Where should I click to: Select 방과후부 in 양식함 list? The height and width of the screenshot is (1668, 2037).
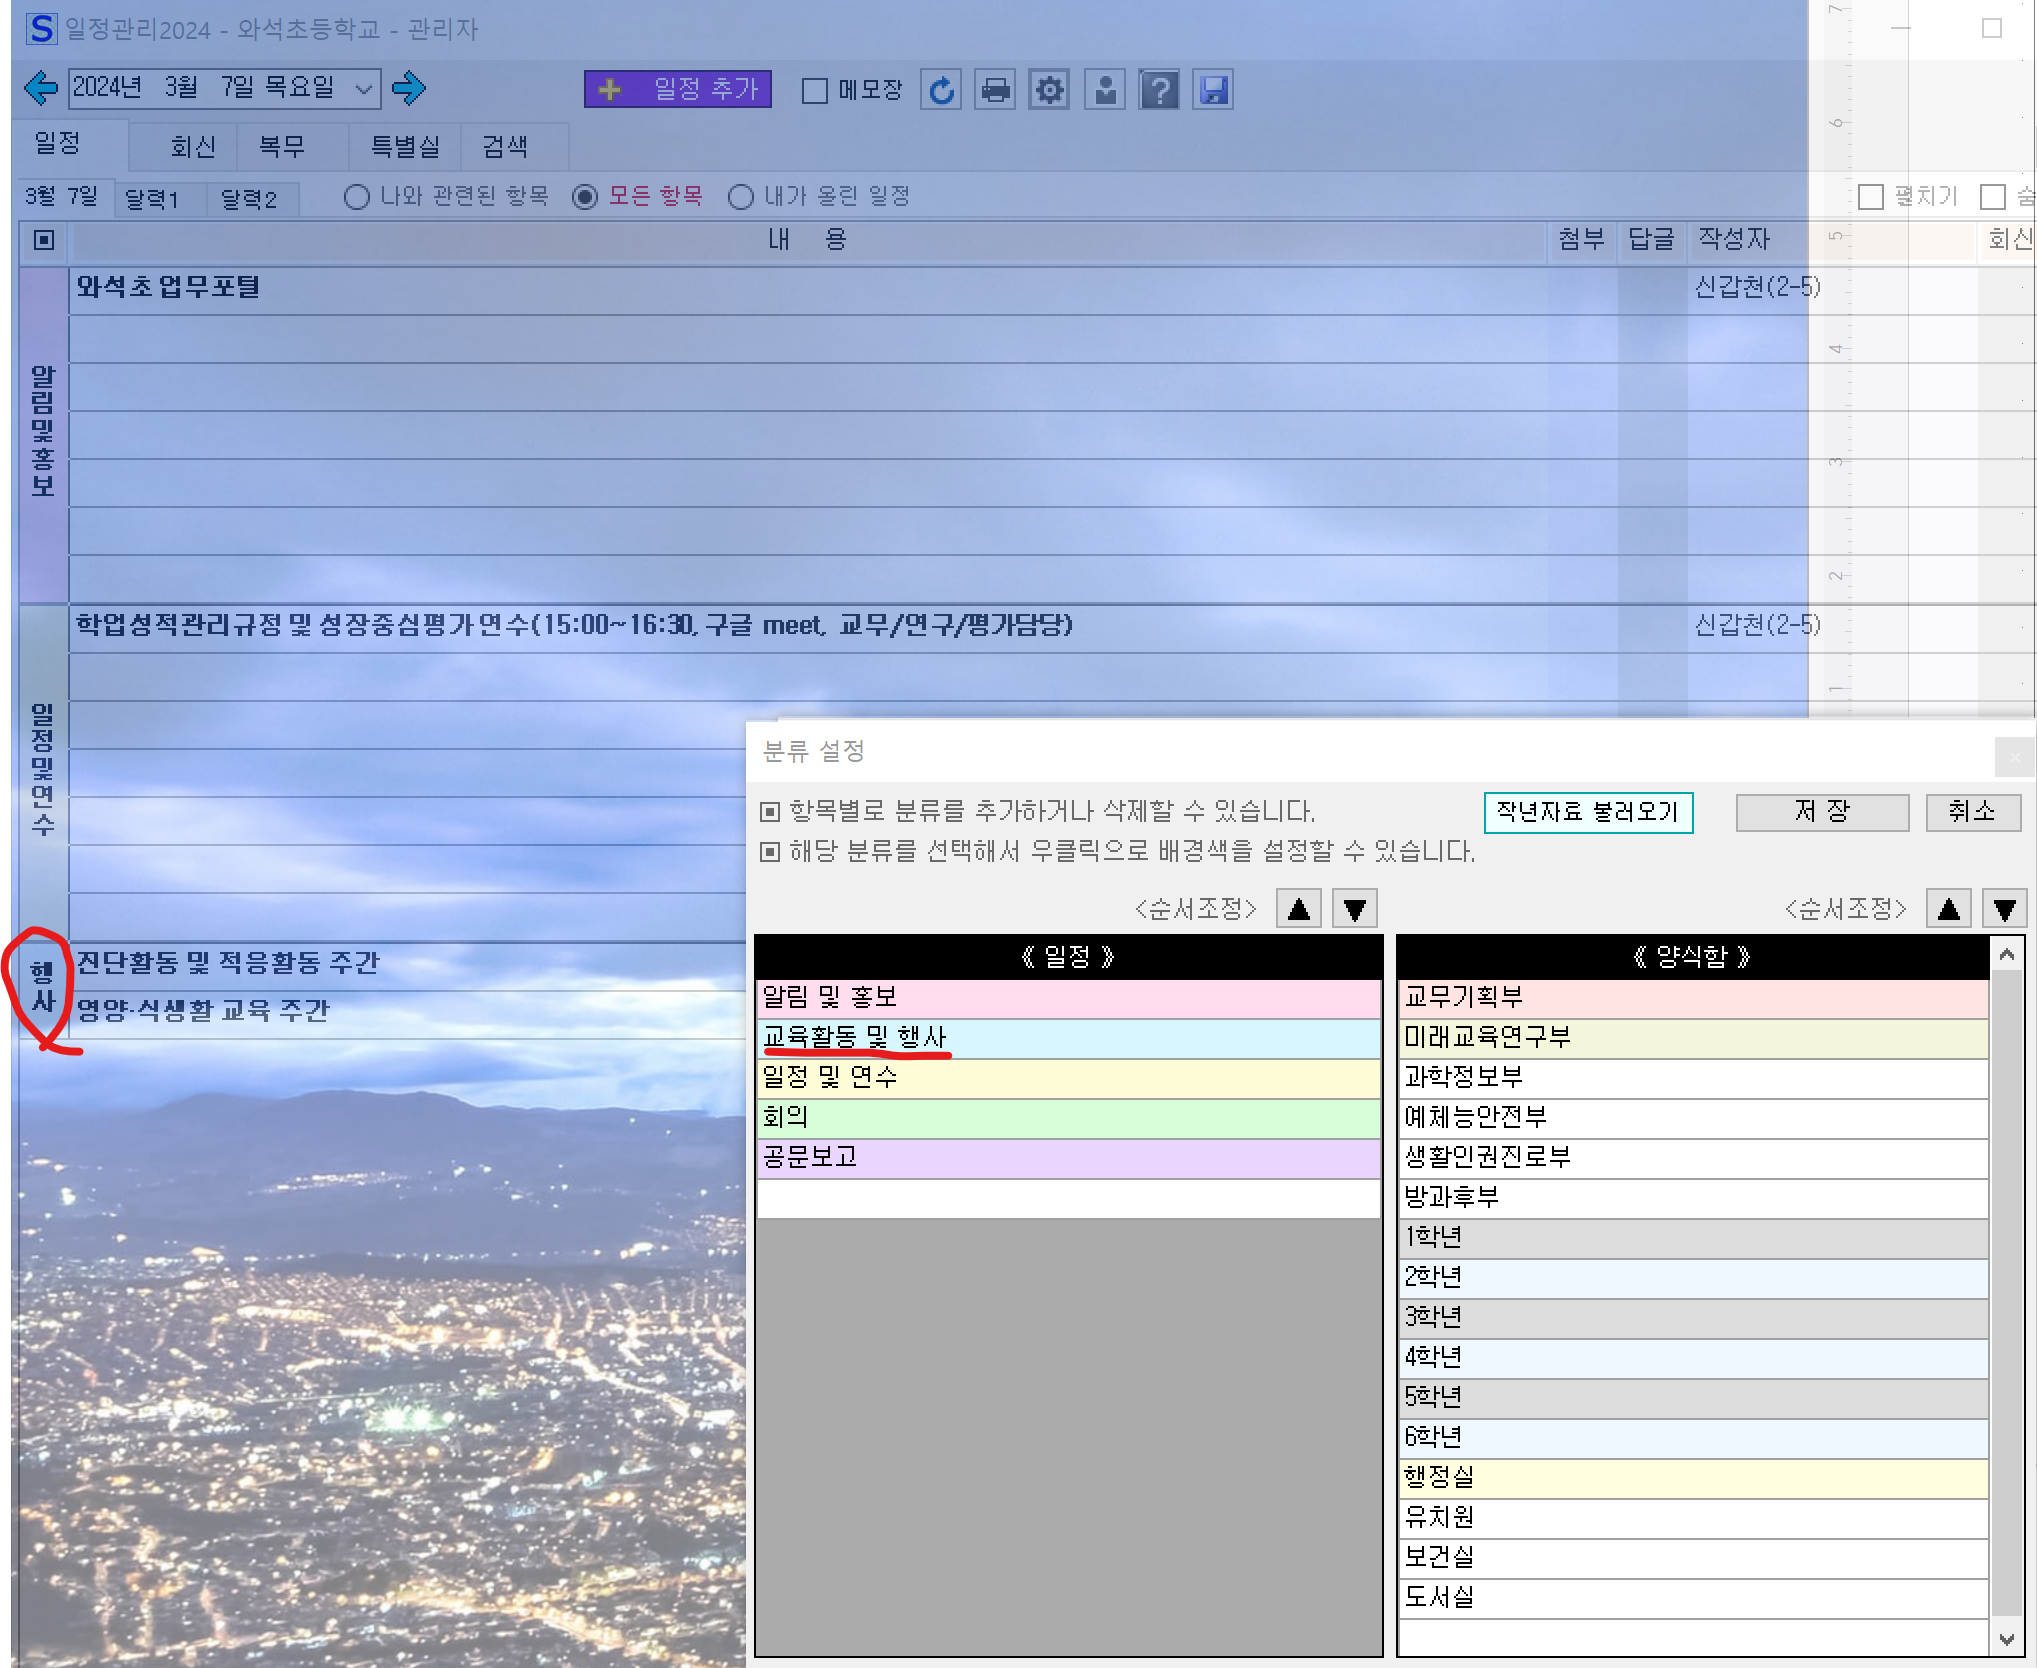point(1693,1198)
